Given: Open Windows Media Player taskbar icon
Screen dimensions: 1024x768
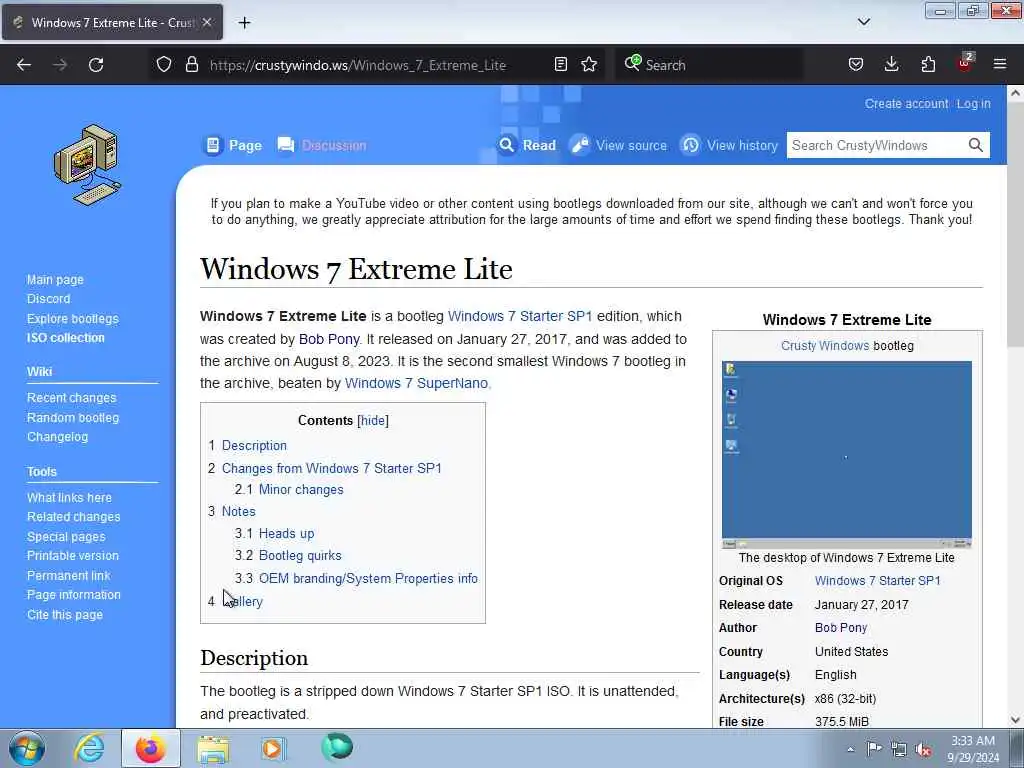Looking at the screenshot, I should pos(273,749).
